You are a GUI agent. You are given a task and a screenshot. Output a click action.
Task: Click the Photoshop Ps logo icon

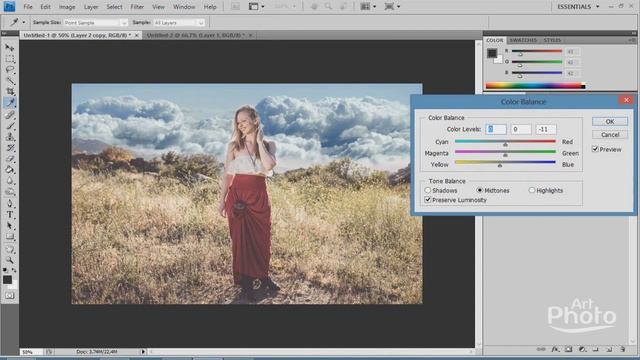(9, 7)
